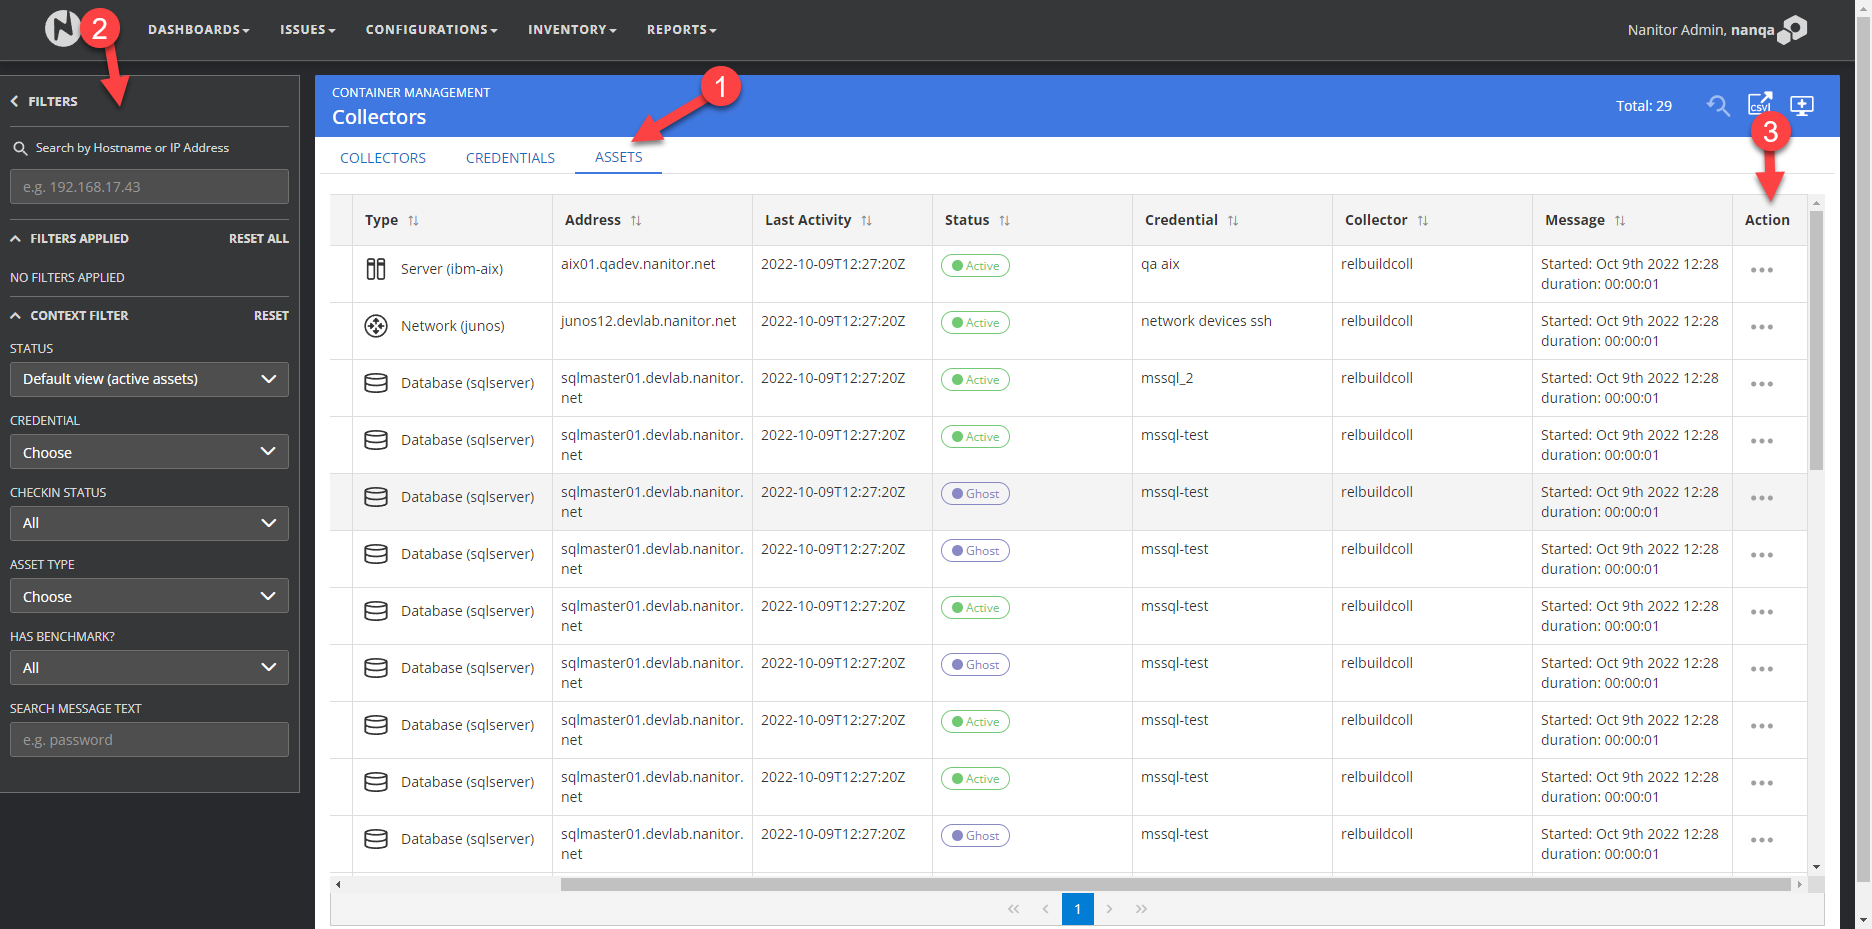Collapse the Filters Applied section

tap(16, 239)
